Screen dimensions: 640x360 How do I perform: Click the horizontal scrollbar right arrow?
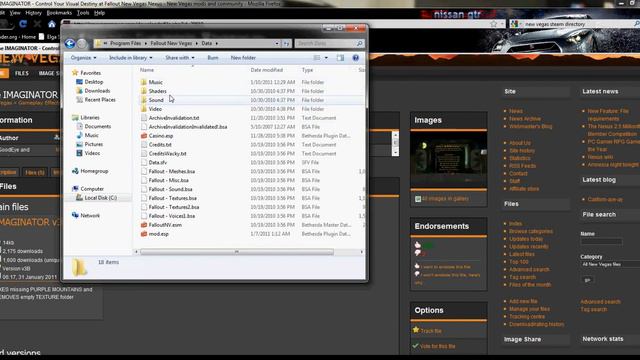pyautogui.click(x=361, y=252)
